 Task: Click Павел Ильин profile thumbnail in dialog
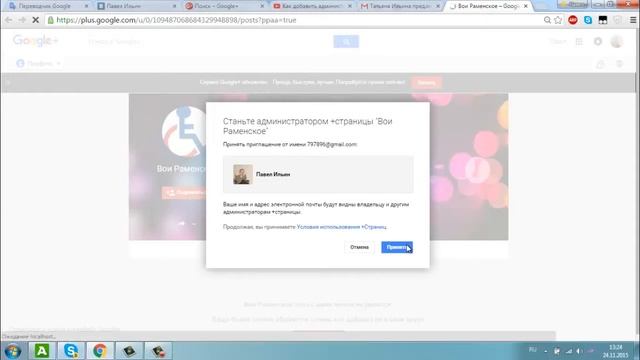click(242, 174)
